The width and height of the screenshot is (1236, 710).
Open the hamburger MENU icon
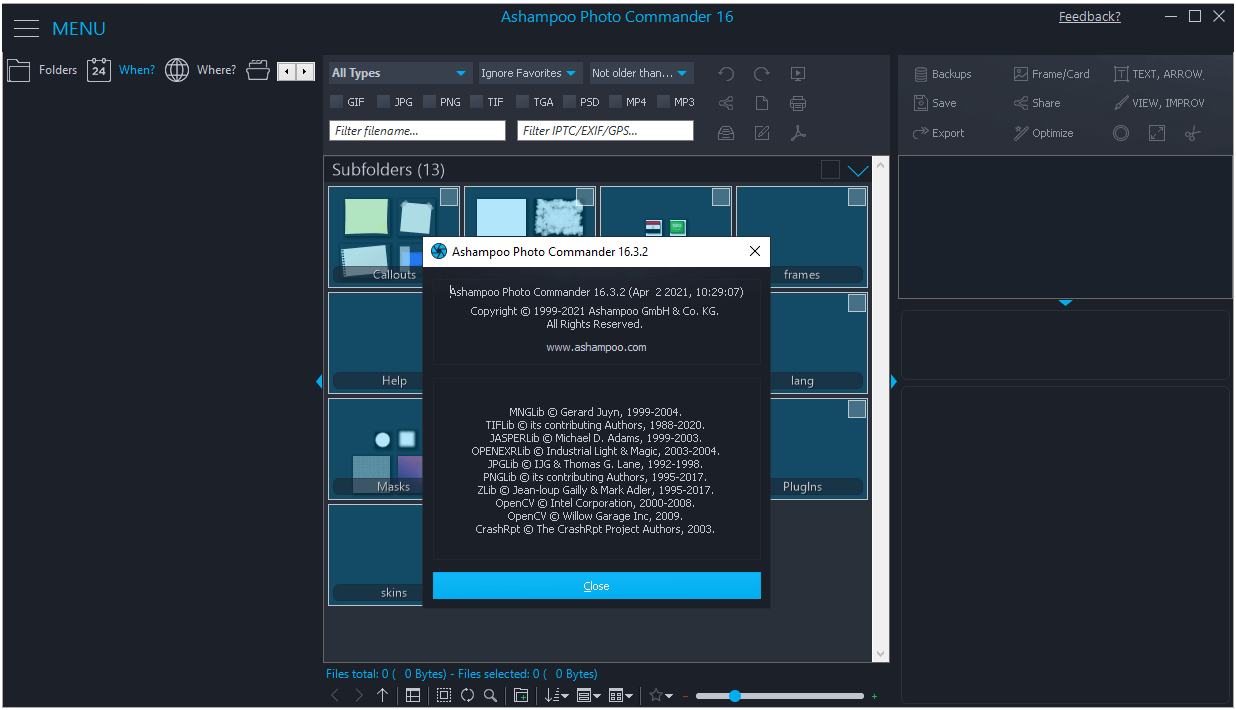pyautogui.click(x=26, y=29)
